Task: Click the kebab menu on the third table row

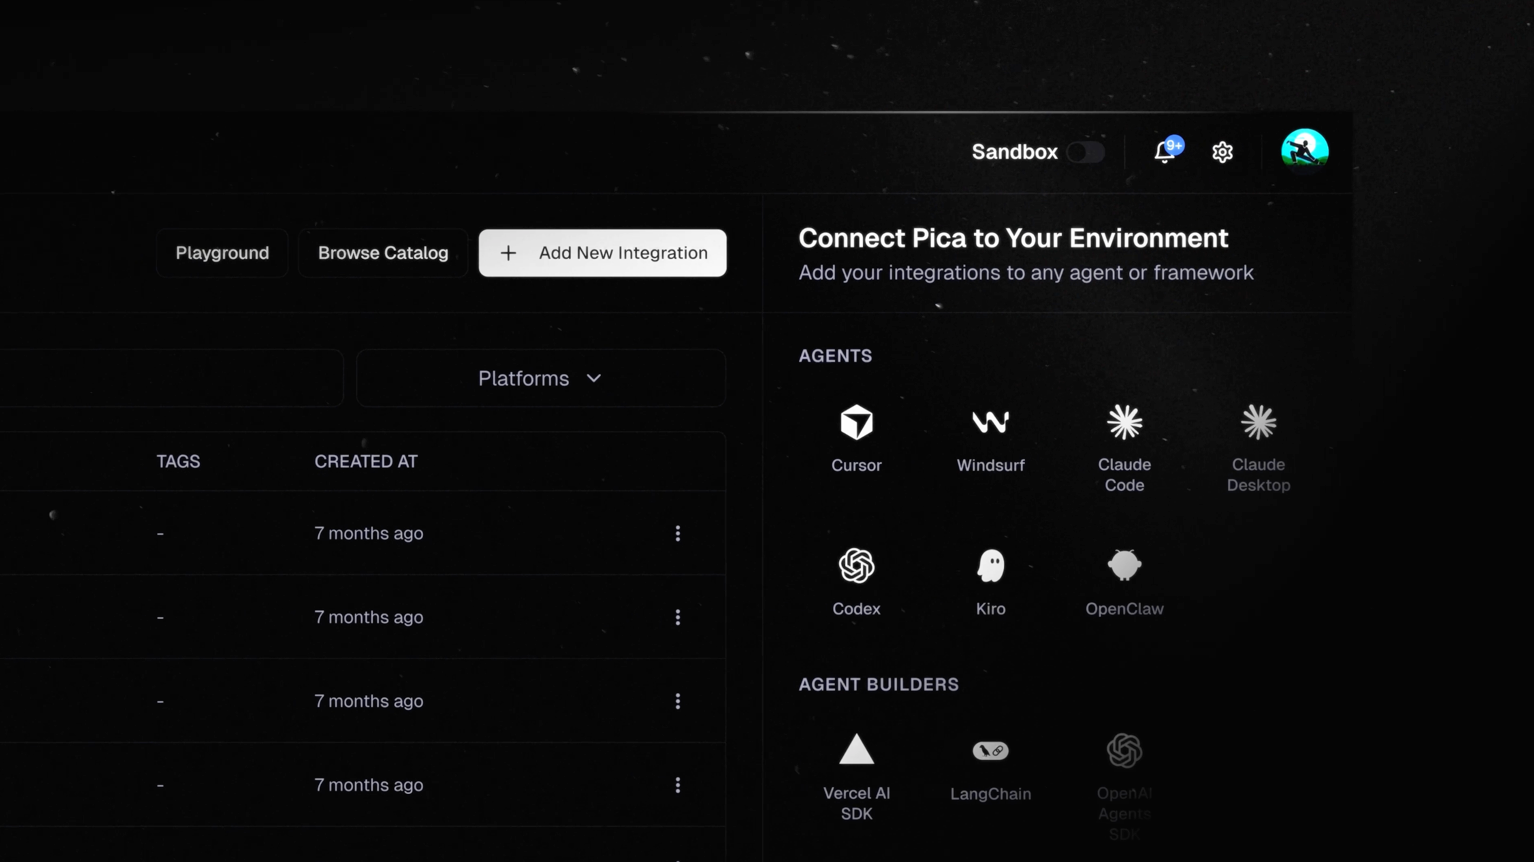Action: pyautogui.click(x=678, y=701)
